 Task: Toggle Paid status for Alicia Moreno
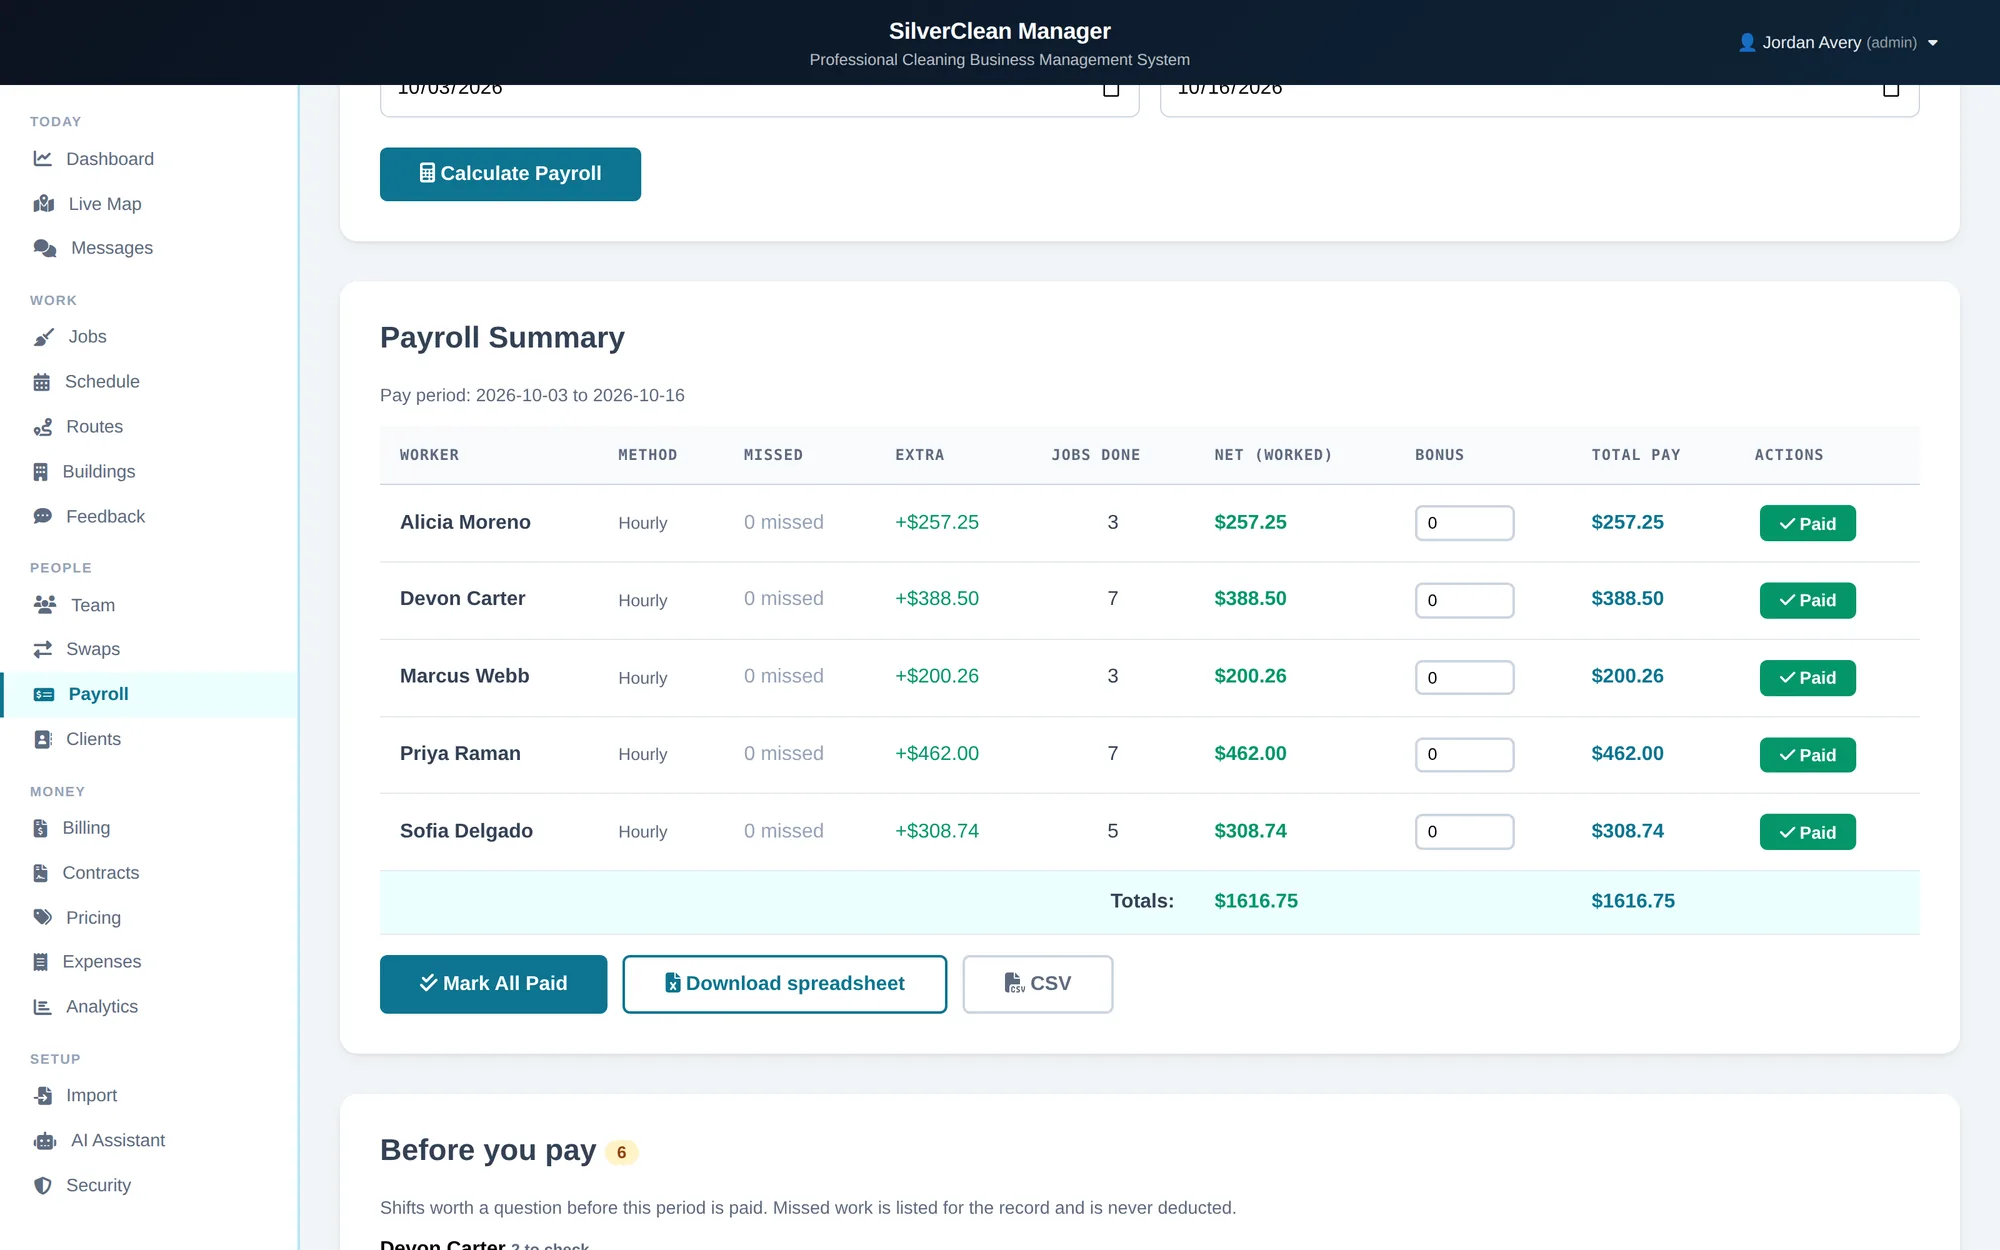click(x=1807, y=523)
